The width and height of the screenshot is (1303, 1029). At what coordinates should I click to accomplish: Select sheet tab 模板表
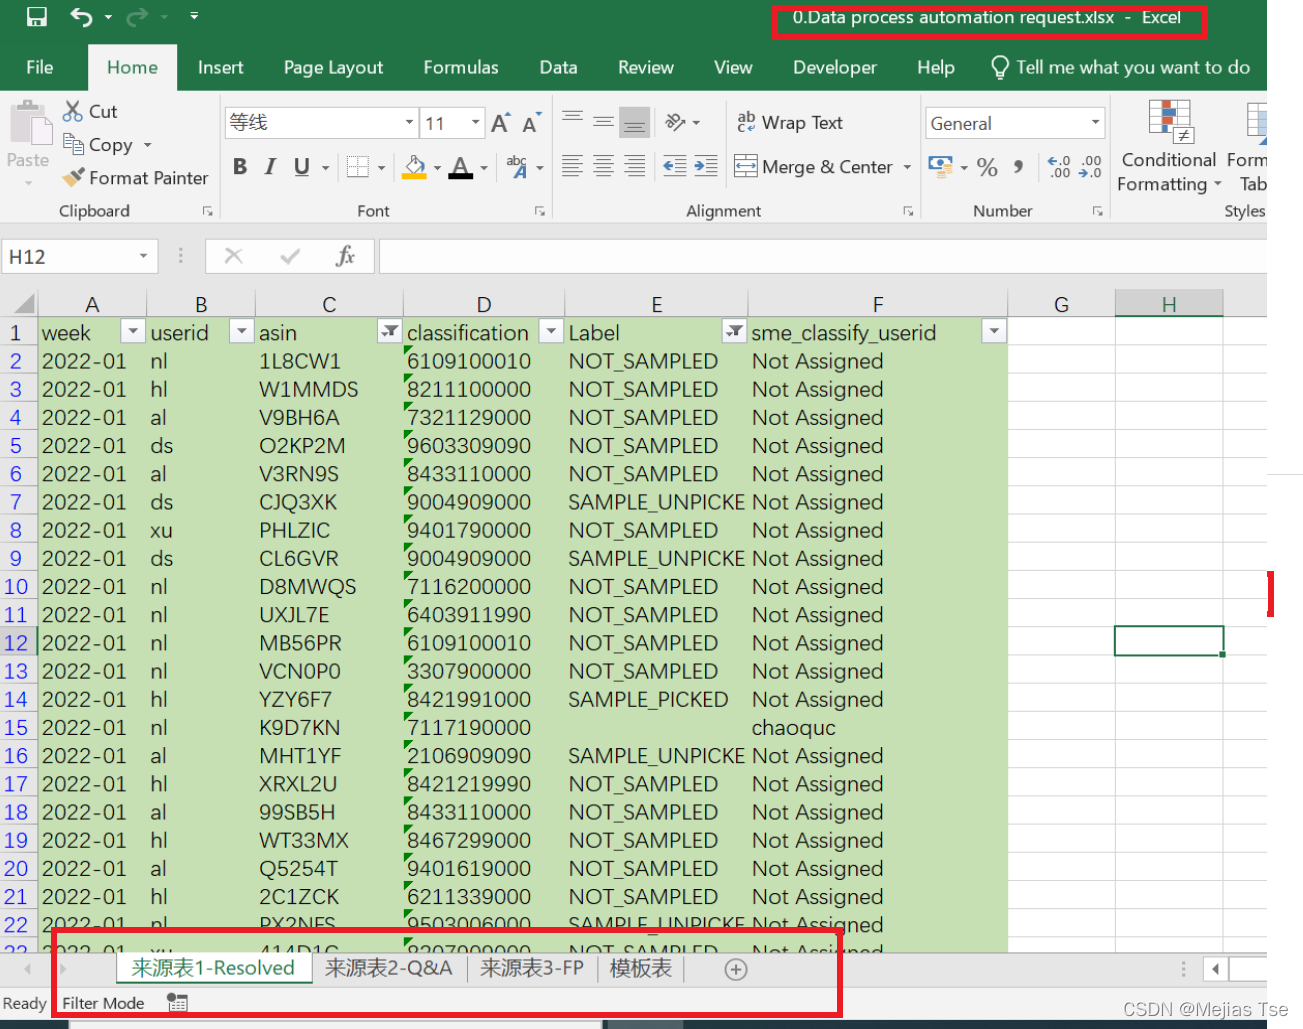pyautogui.click(x=641, y=968)
